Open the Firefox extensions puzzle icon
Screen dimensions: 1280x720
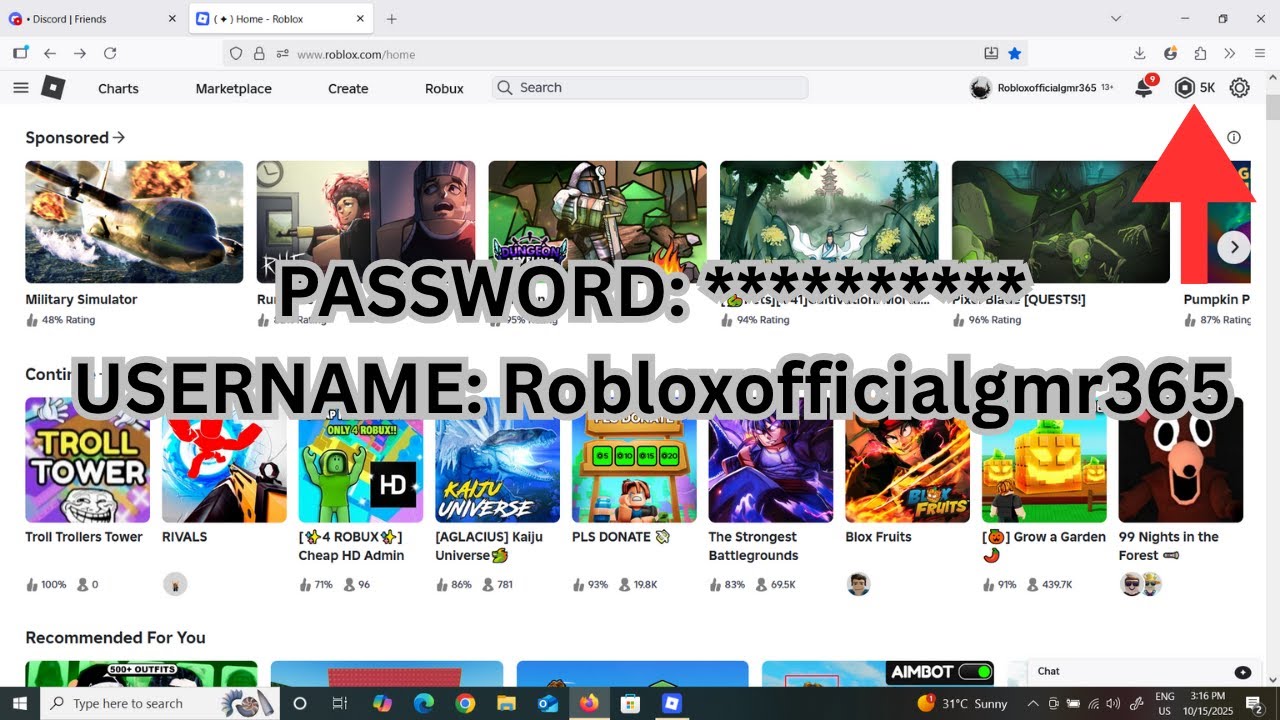pos(1200,53)
